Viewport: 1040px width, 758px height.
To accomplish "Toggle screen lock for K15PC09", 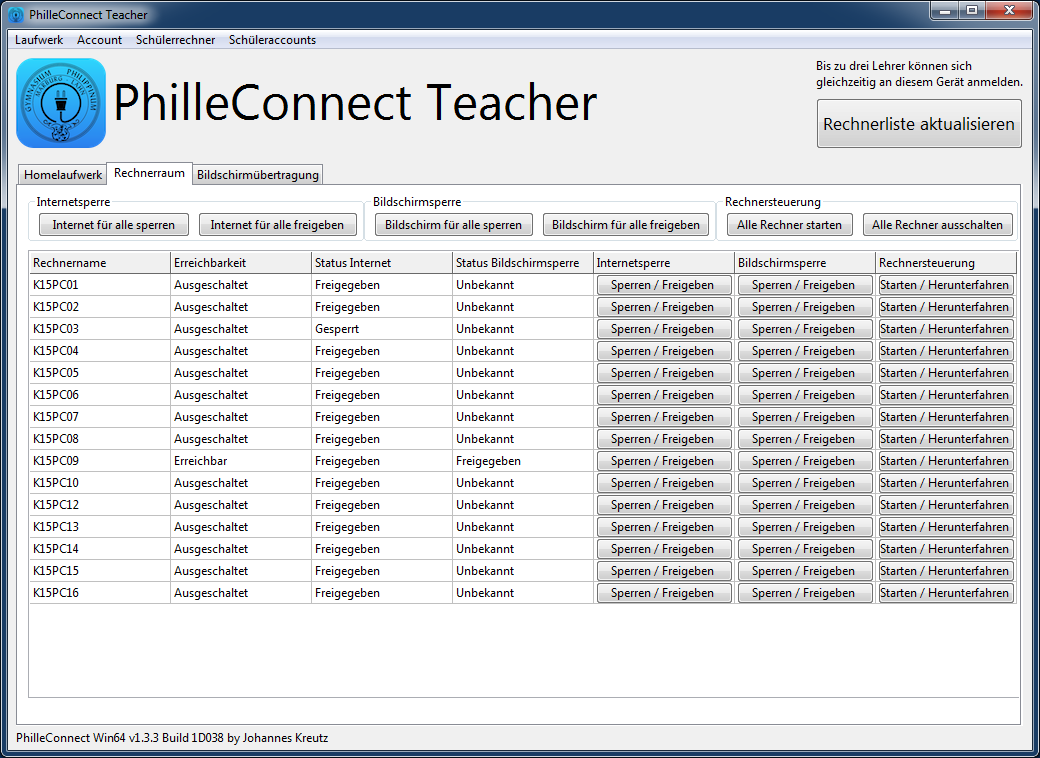I will point(804,461).
